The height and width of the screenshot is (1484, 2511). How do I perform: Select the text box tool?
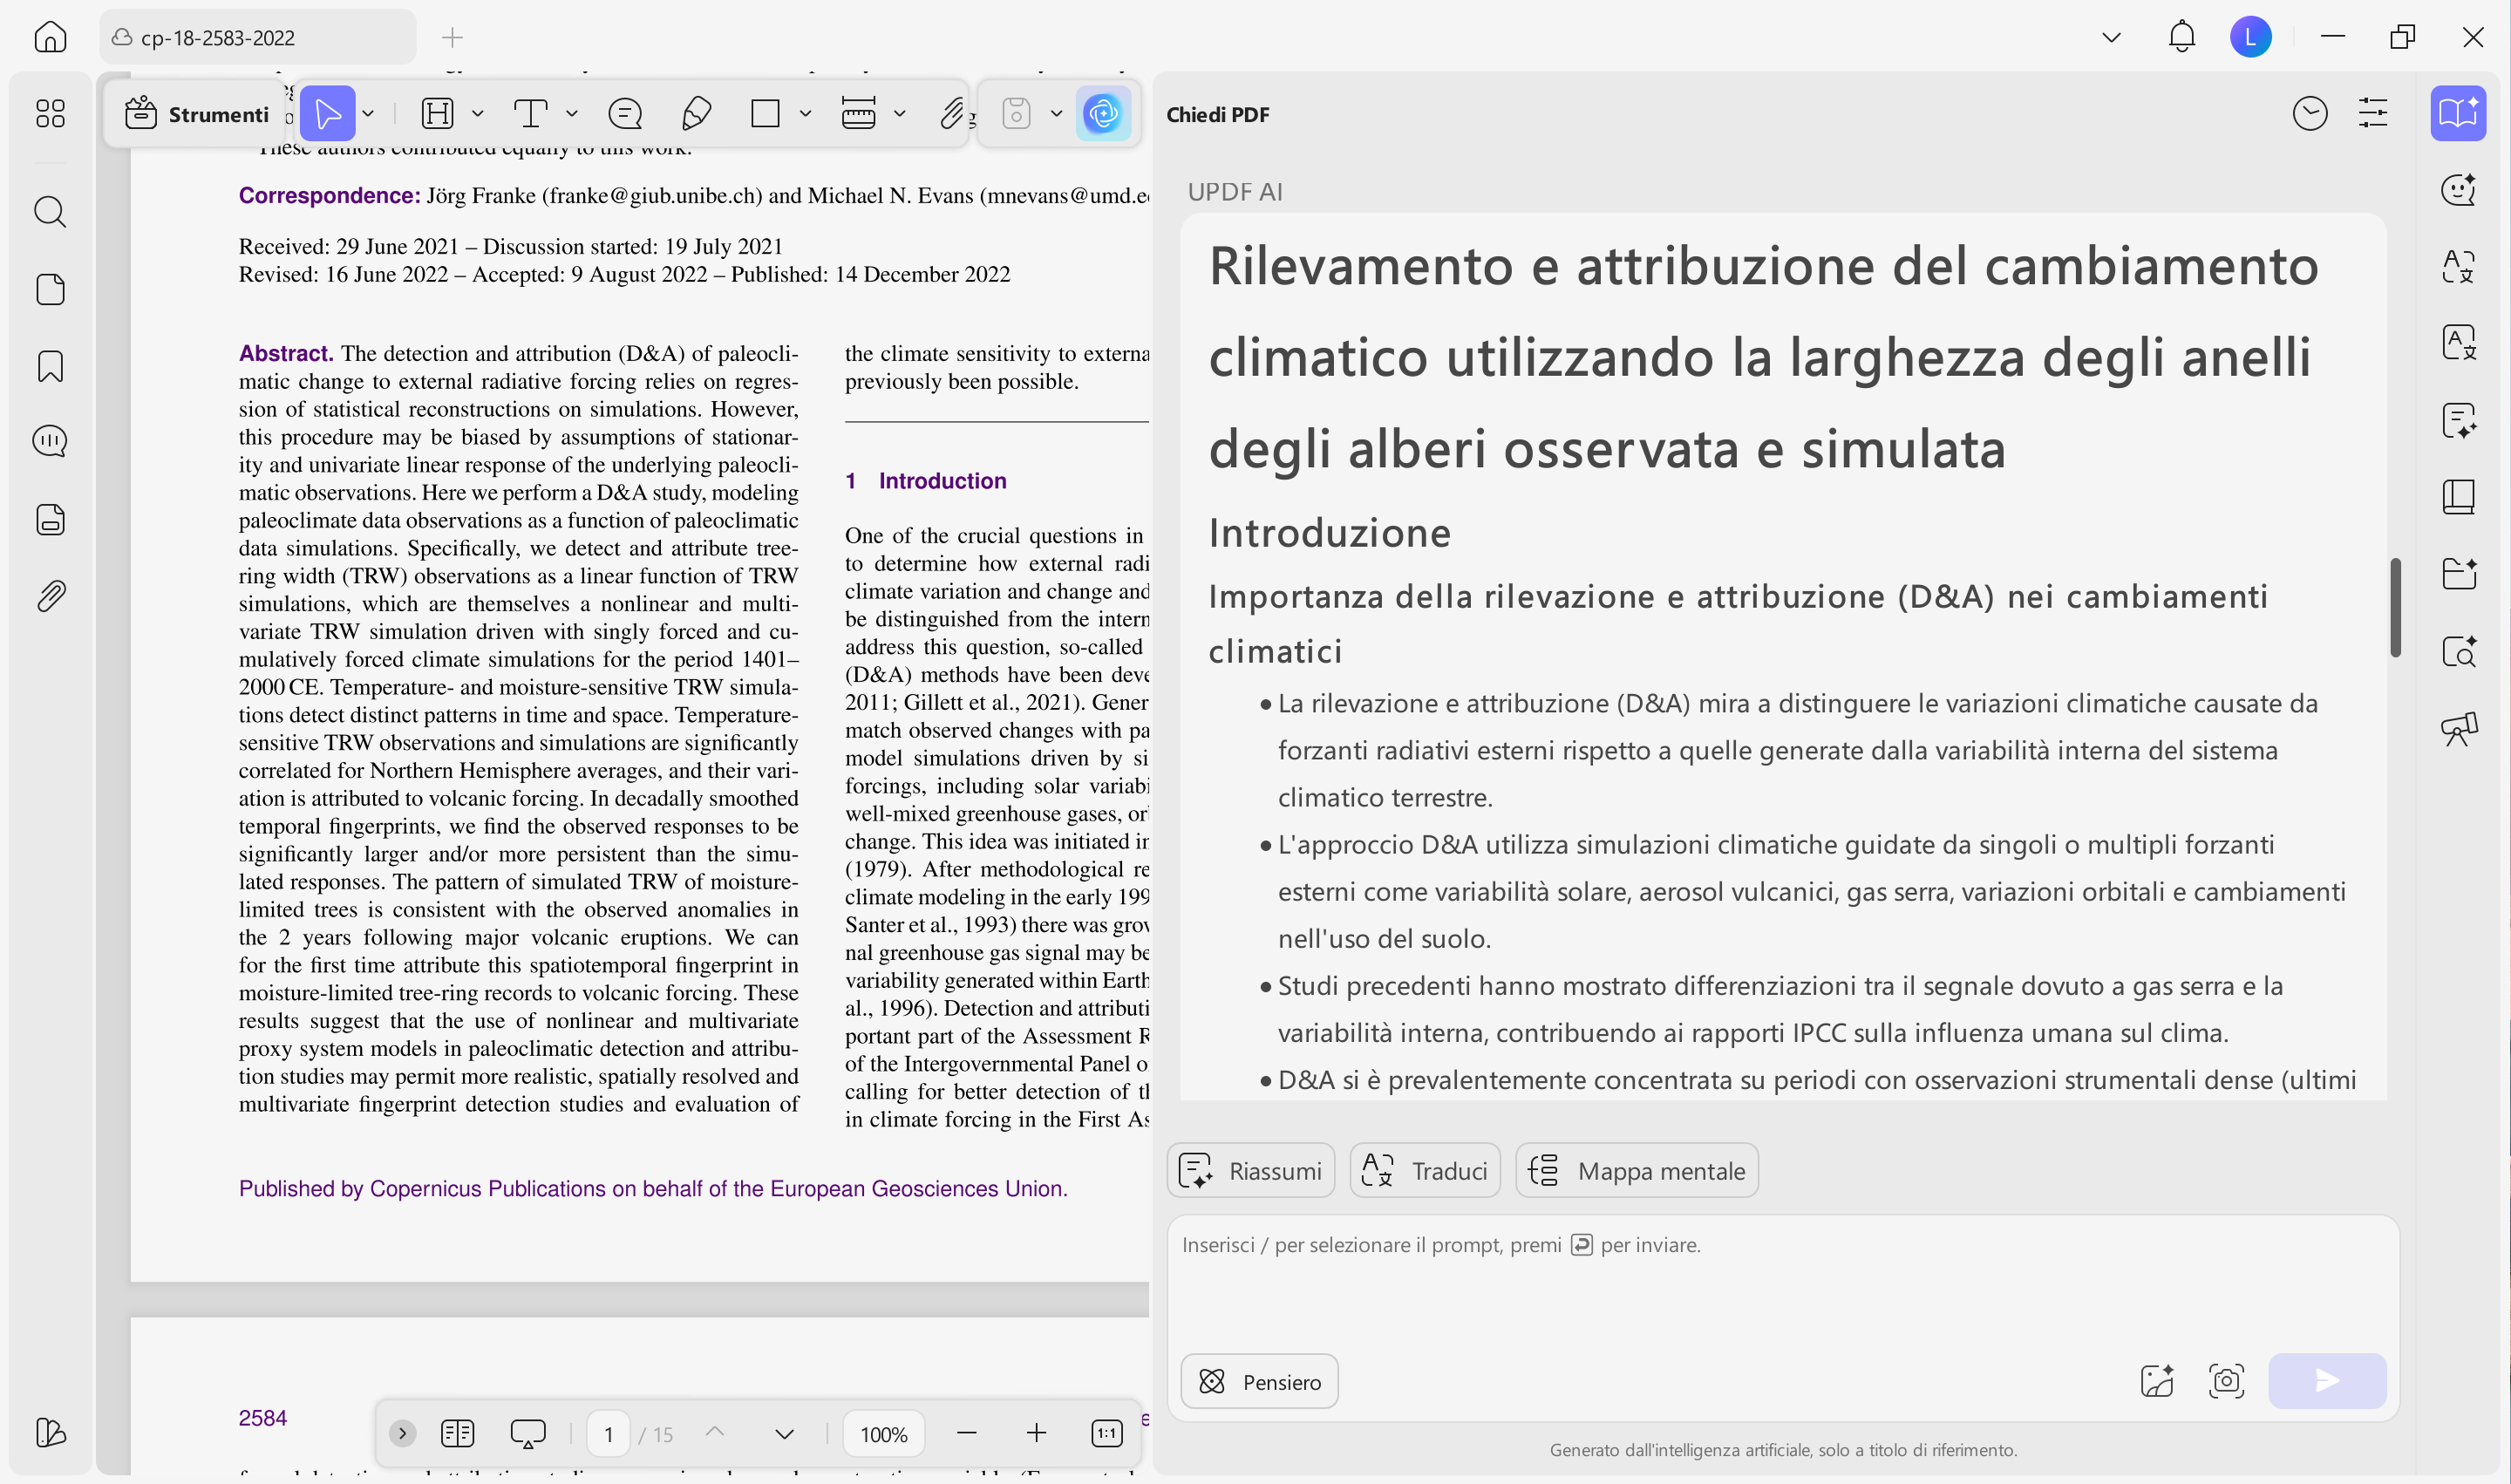530,114
